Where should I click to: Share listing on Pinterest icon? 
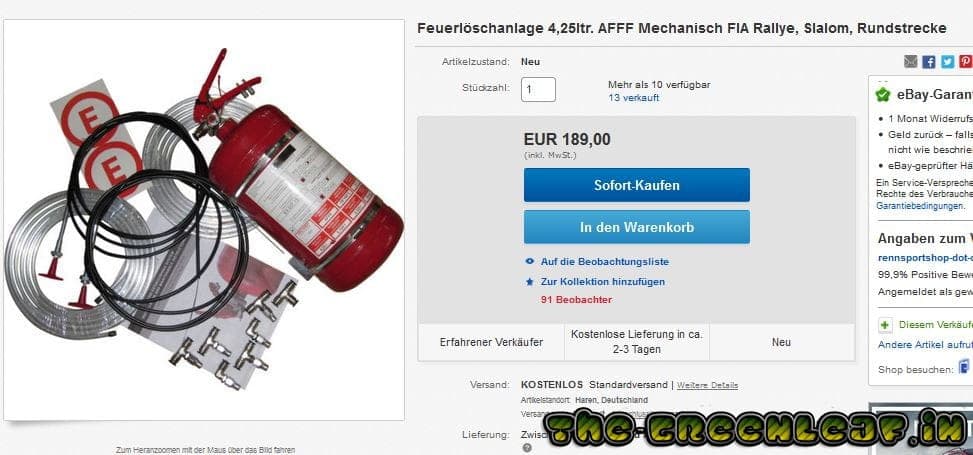point(966,61)
